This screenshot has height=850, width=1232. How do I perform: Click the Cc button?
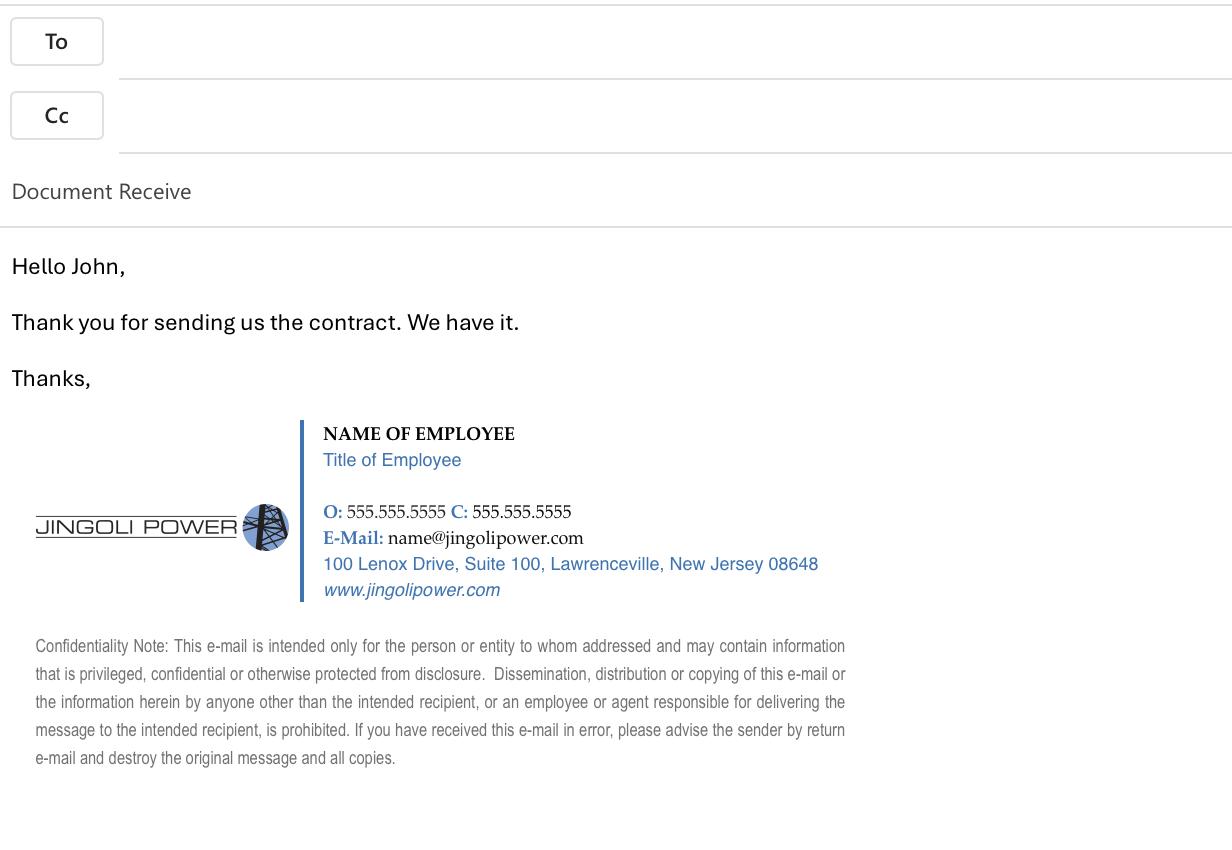[x=57, y=116]
